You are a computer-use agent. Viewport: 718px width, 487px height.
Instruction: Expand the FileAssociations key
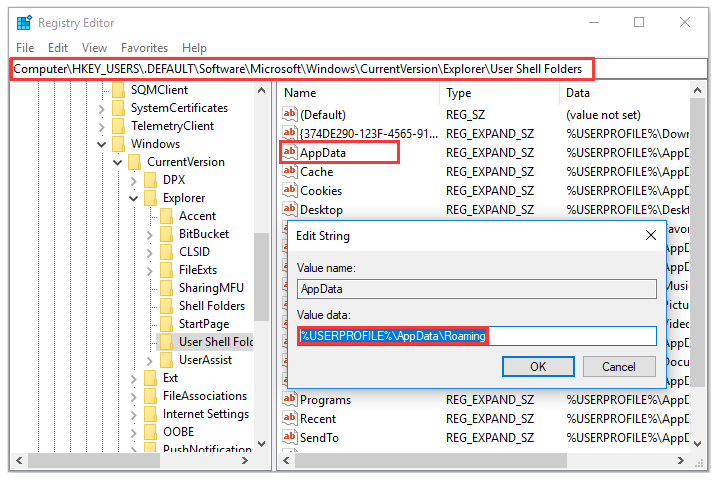click(134, 396)
